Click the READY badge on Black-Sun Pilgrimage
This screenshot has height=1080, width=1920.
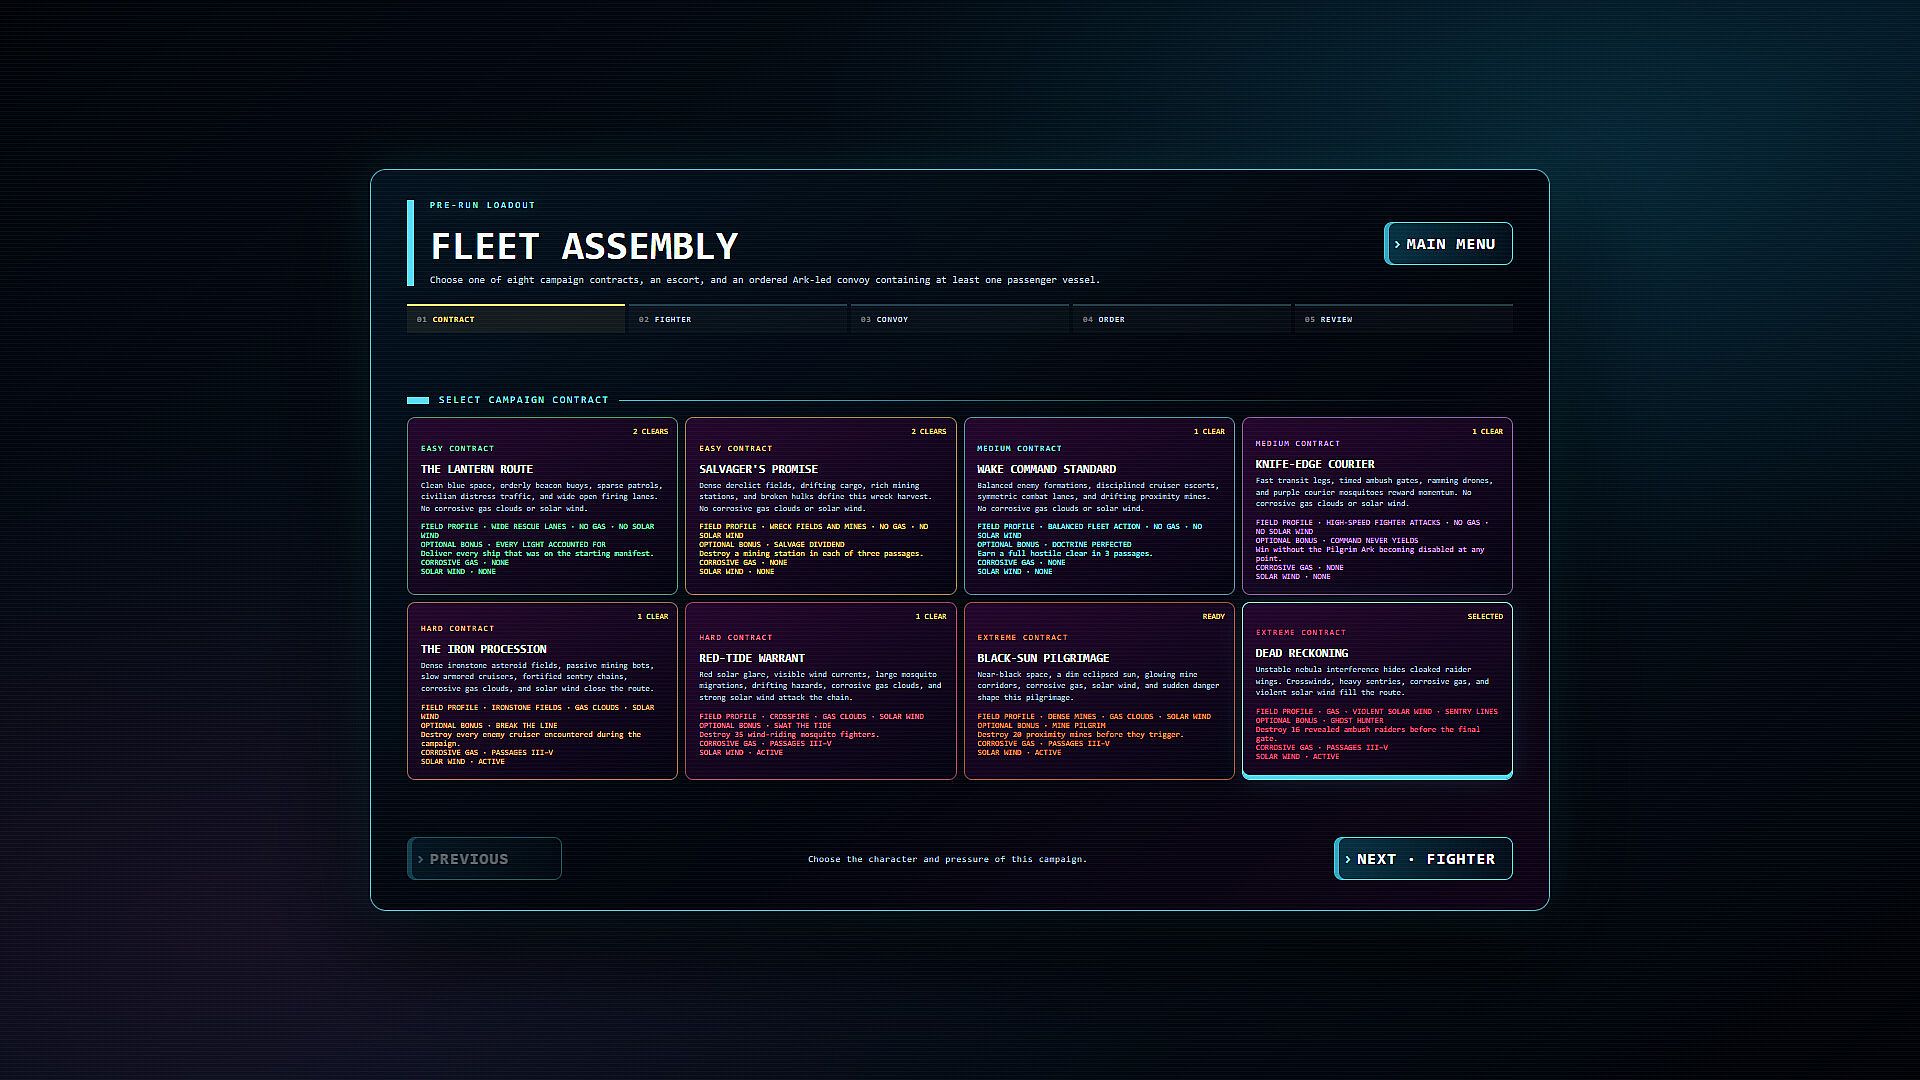coord(1213,617)
